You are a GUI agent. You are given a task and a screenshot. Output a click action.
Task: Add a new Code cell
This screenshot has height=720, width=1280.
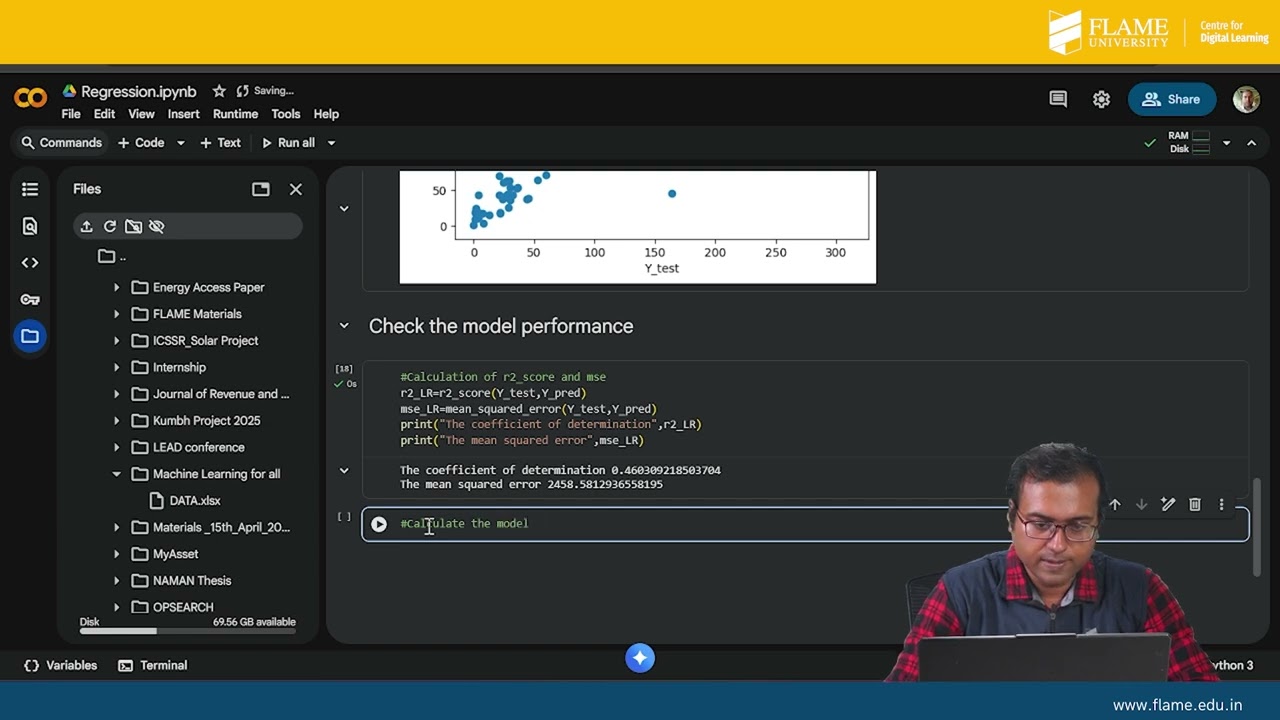tap(141, 143)
